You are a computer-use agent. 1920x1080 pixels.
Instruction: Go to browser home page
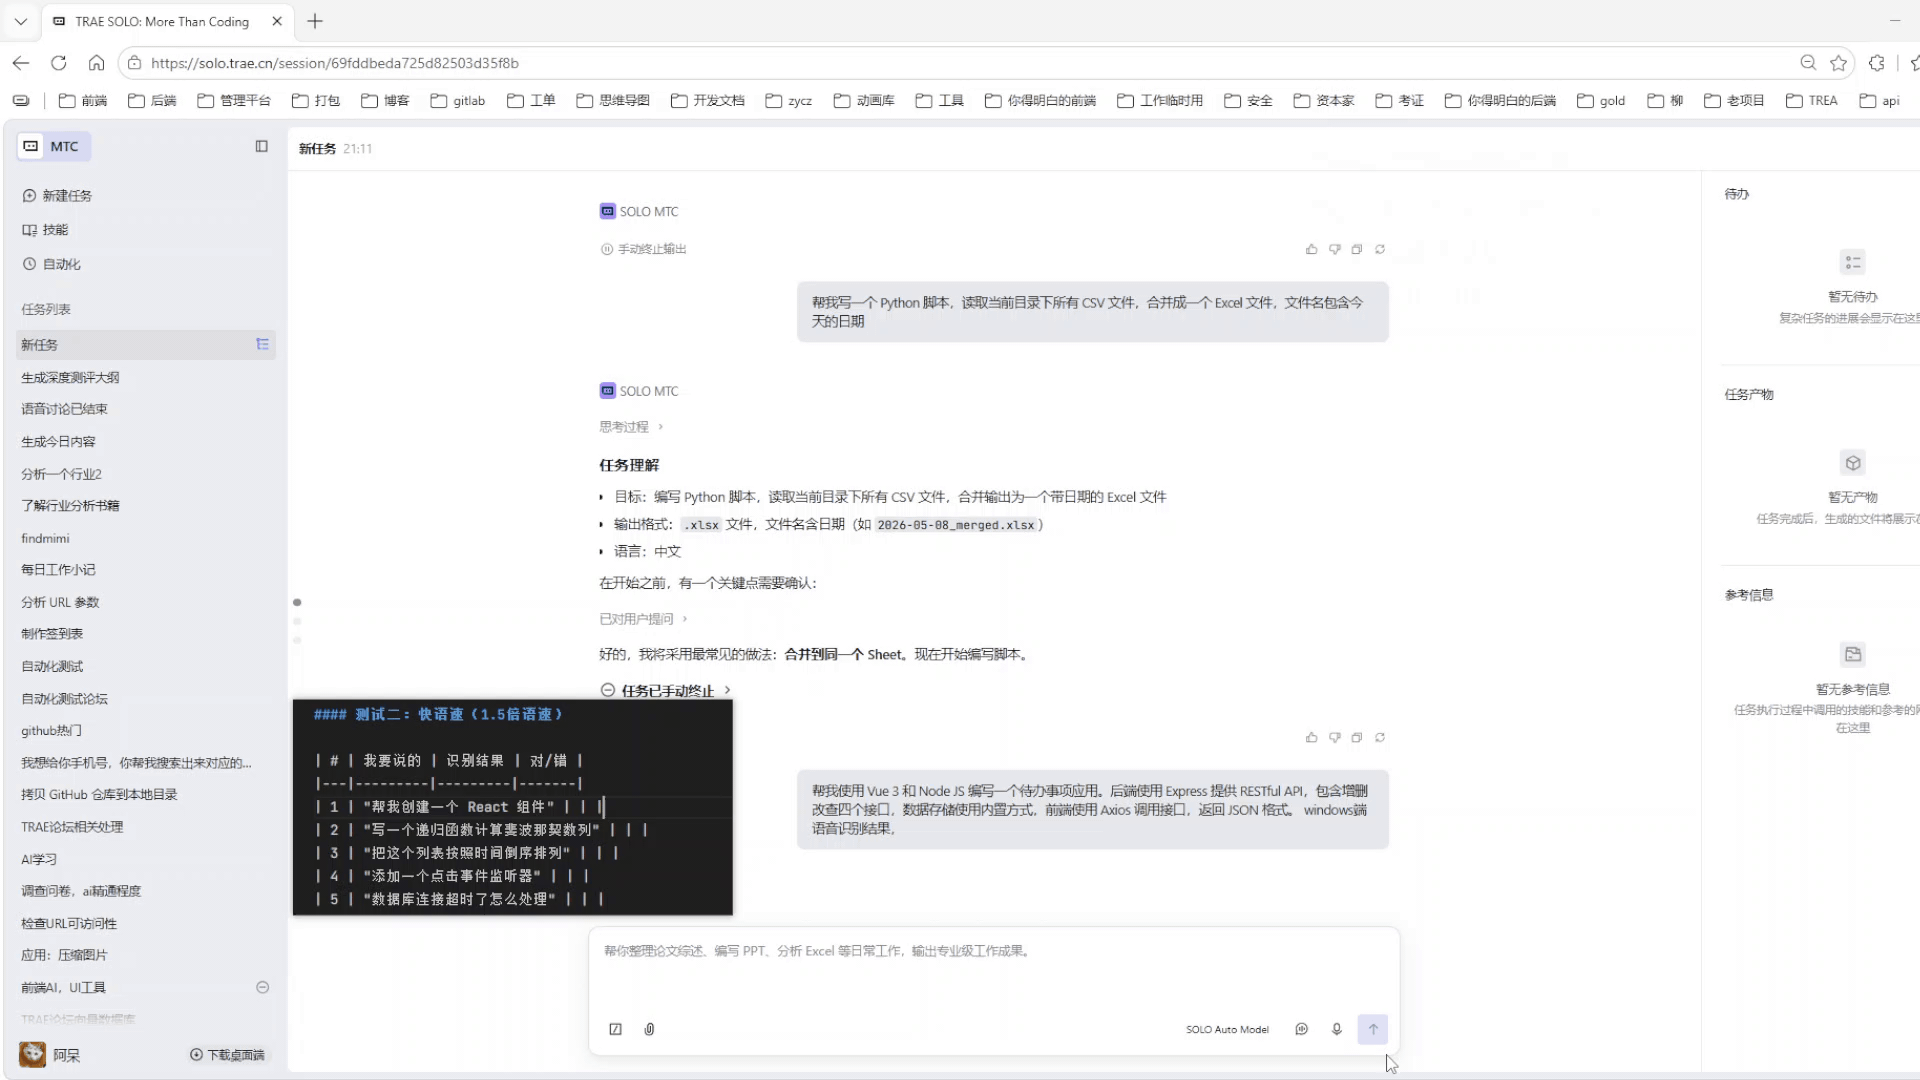pos(96,63)
